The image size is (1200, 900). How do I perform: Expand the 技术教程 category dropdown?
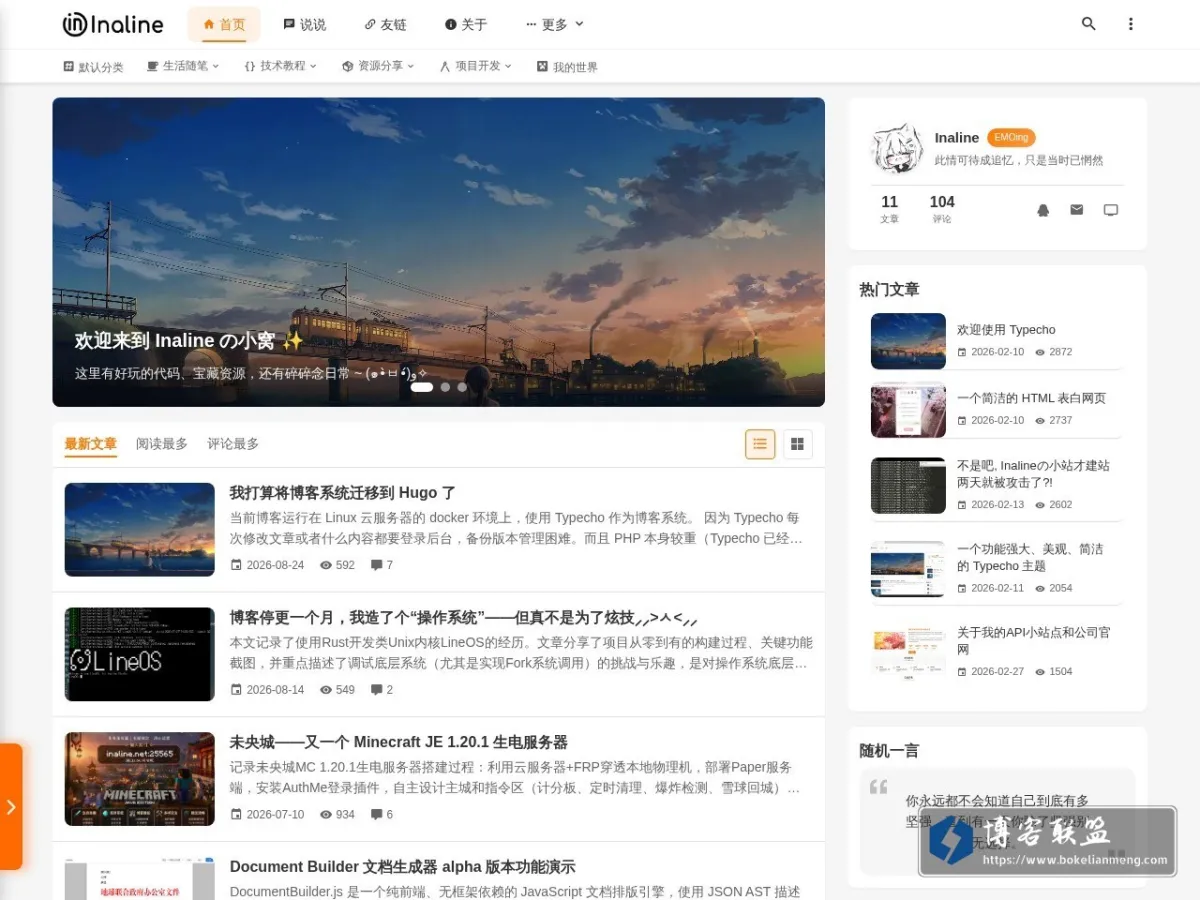280,66
